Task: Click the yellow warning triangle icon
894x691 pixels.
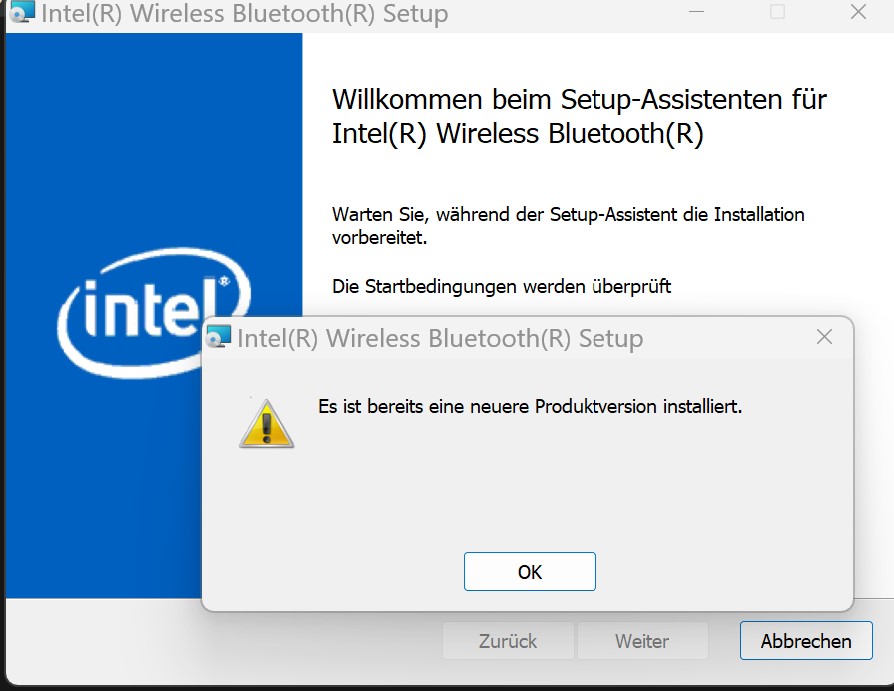Action: pyautogui.click(x=266, y=424)
